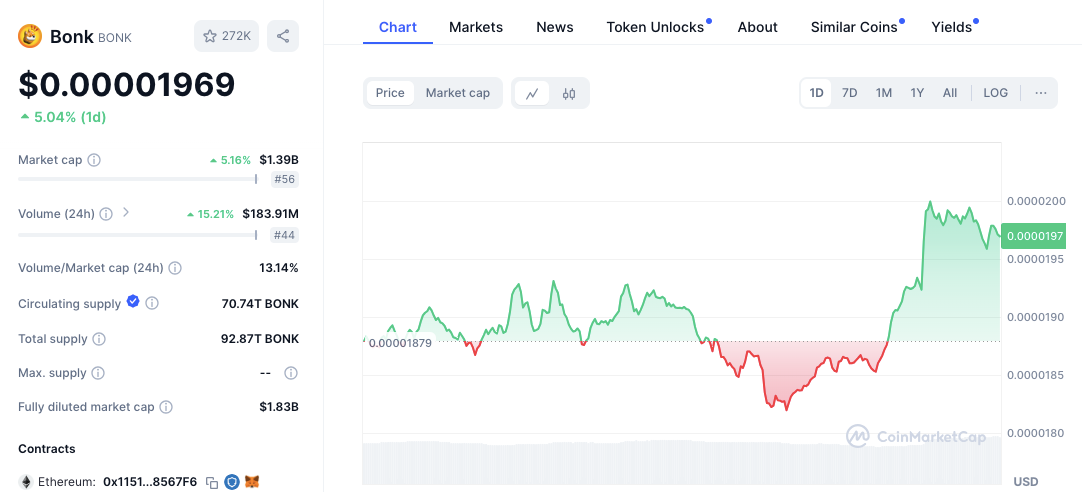Click the open price marker 0.00001879

click(x=400, y=343)
